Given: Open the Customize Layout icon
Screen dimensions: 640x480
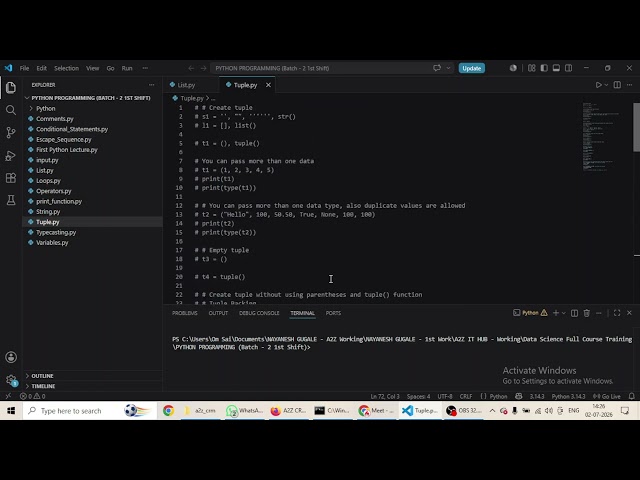Looking at the screenshot, I should pyautogui.click(x=531, y=68).
